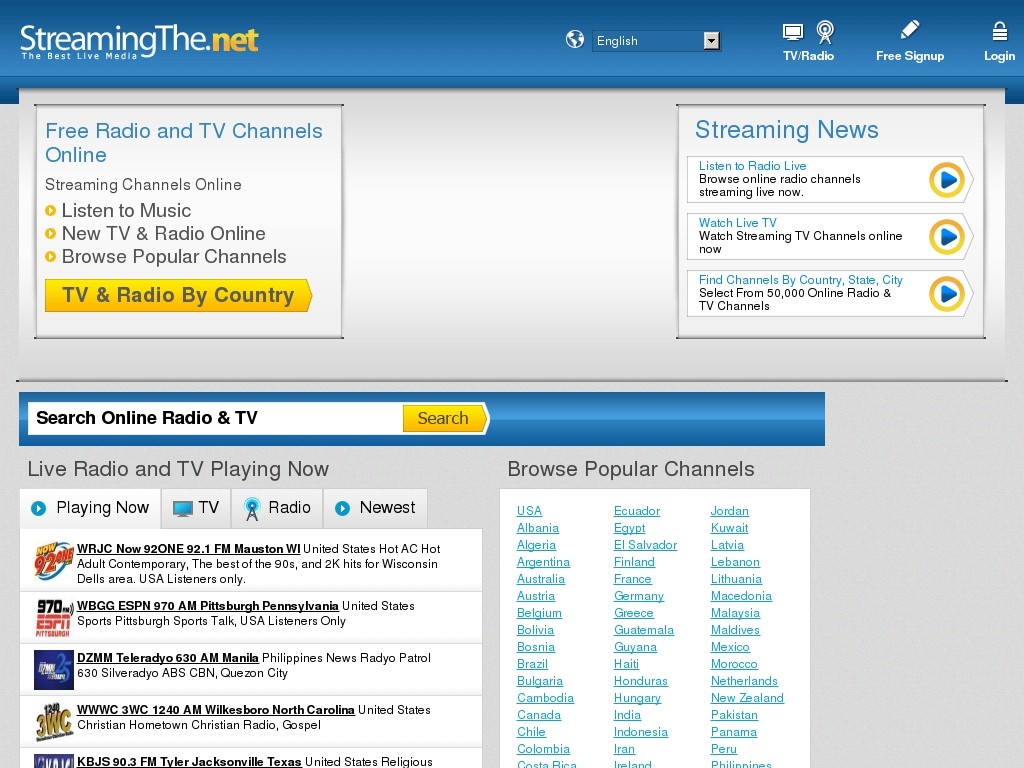Go to Free Signup
The image size is (1024, 768).
(910, 56)
